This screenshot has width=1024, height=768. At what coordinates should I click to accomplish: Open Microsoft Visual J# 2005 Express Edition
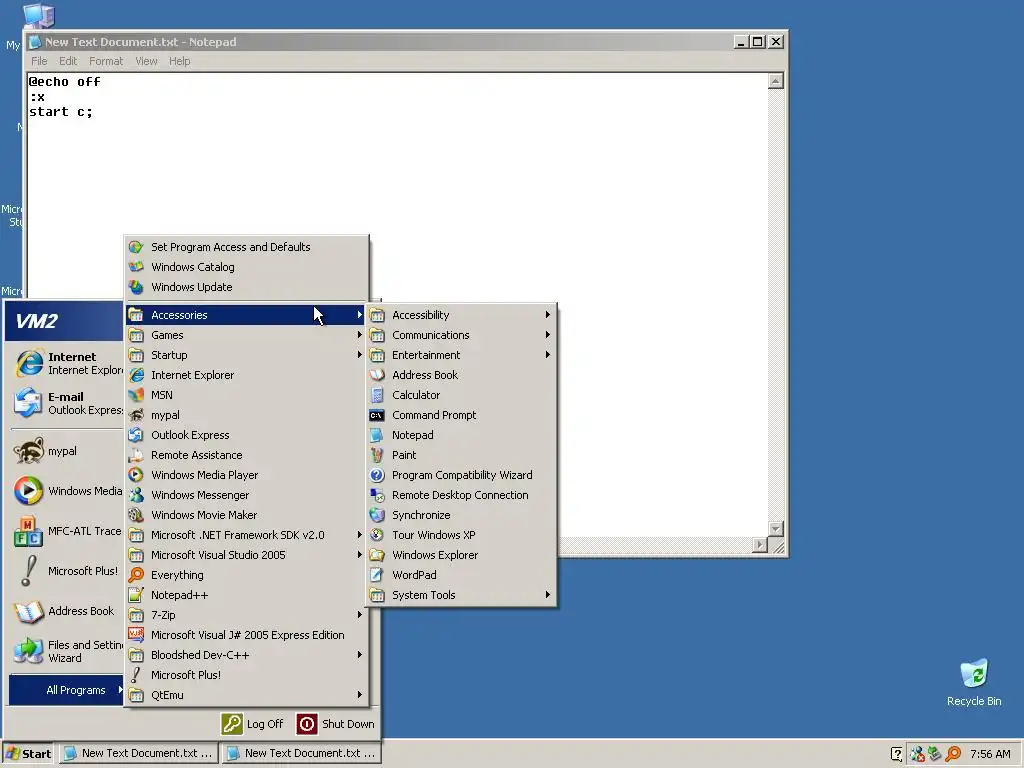247,635
